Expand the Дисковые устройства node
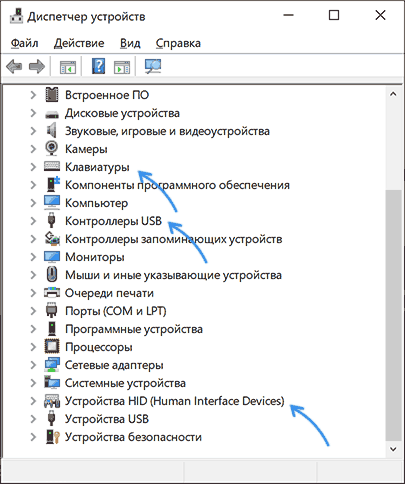The width and height of the screenshot is (405, 484). (x=33, y=113)
